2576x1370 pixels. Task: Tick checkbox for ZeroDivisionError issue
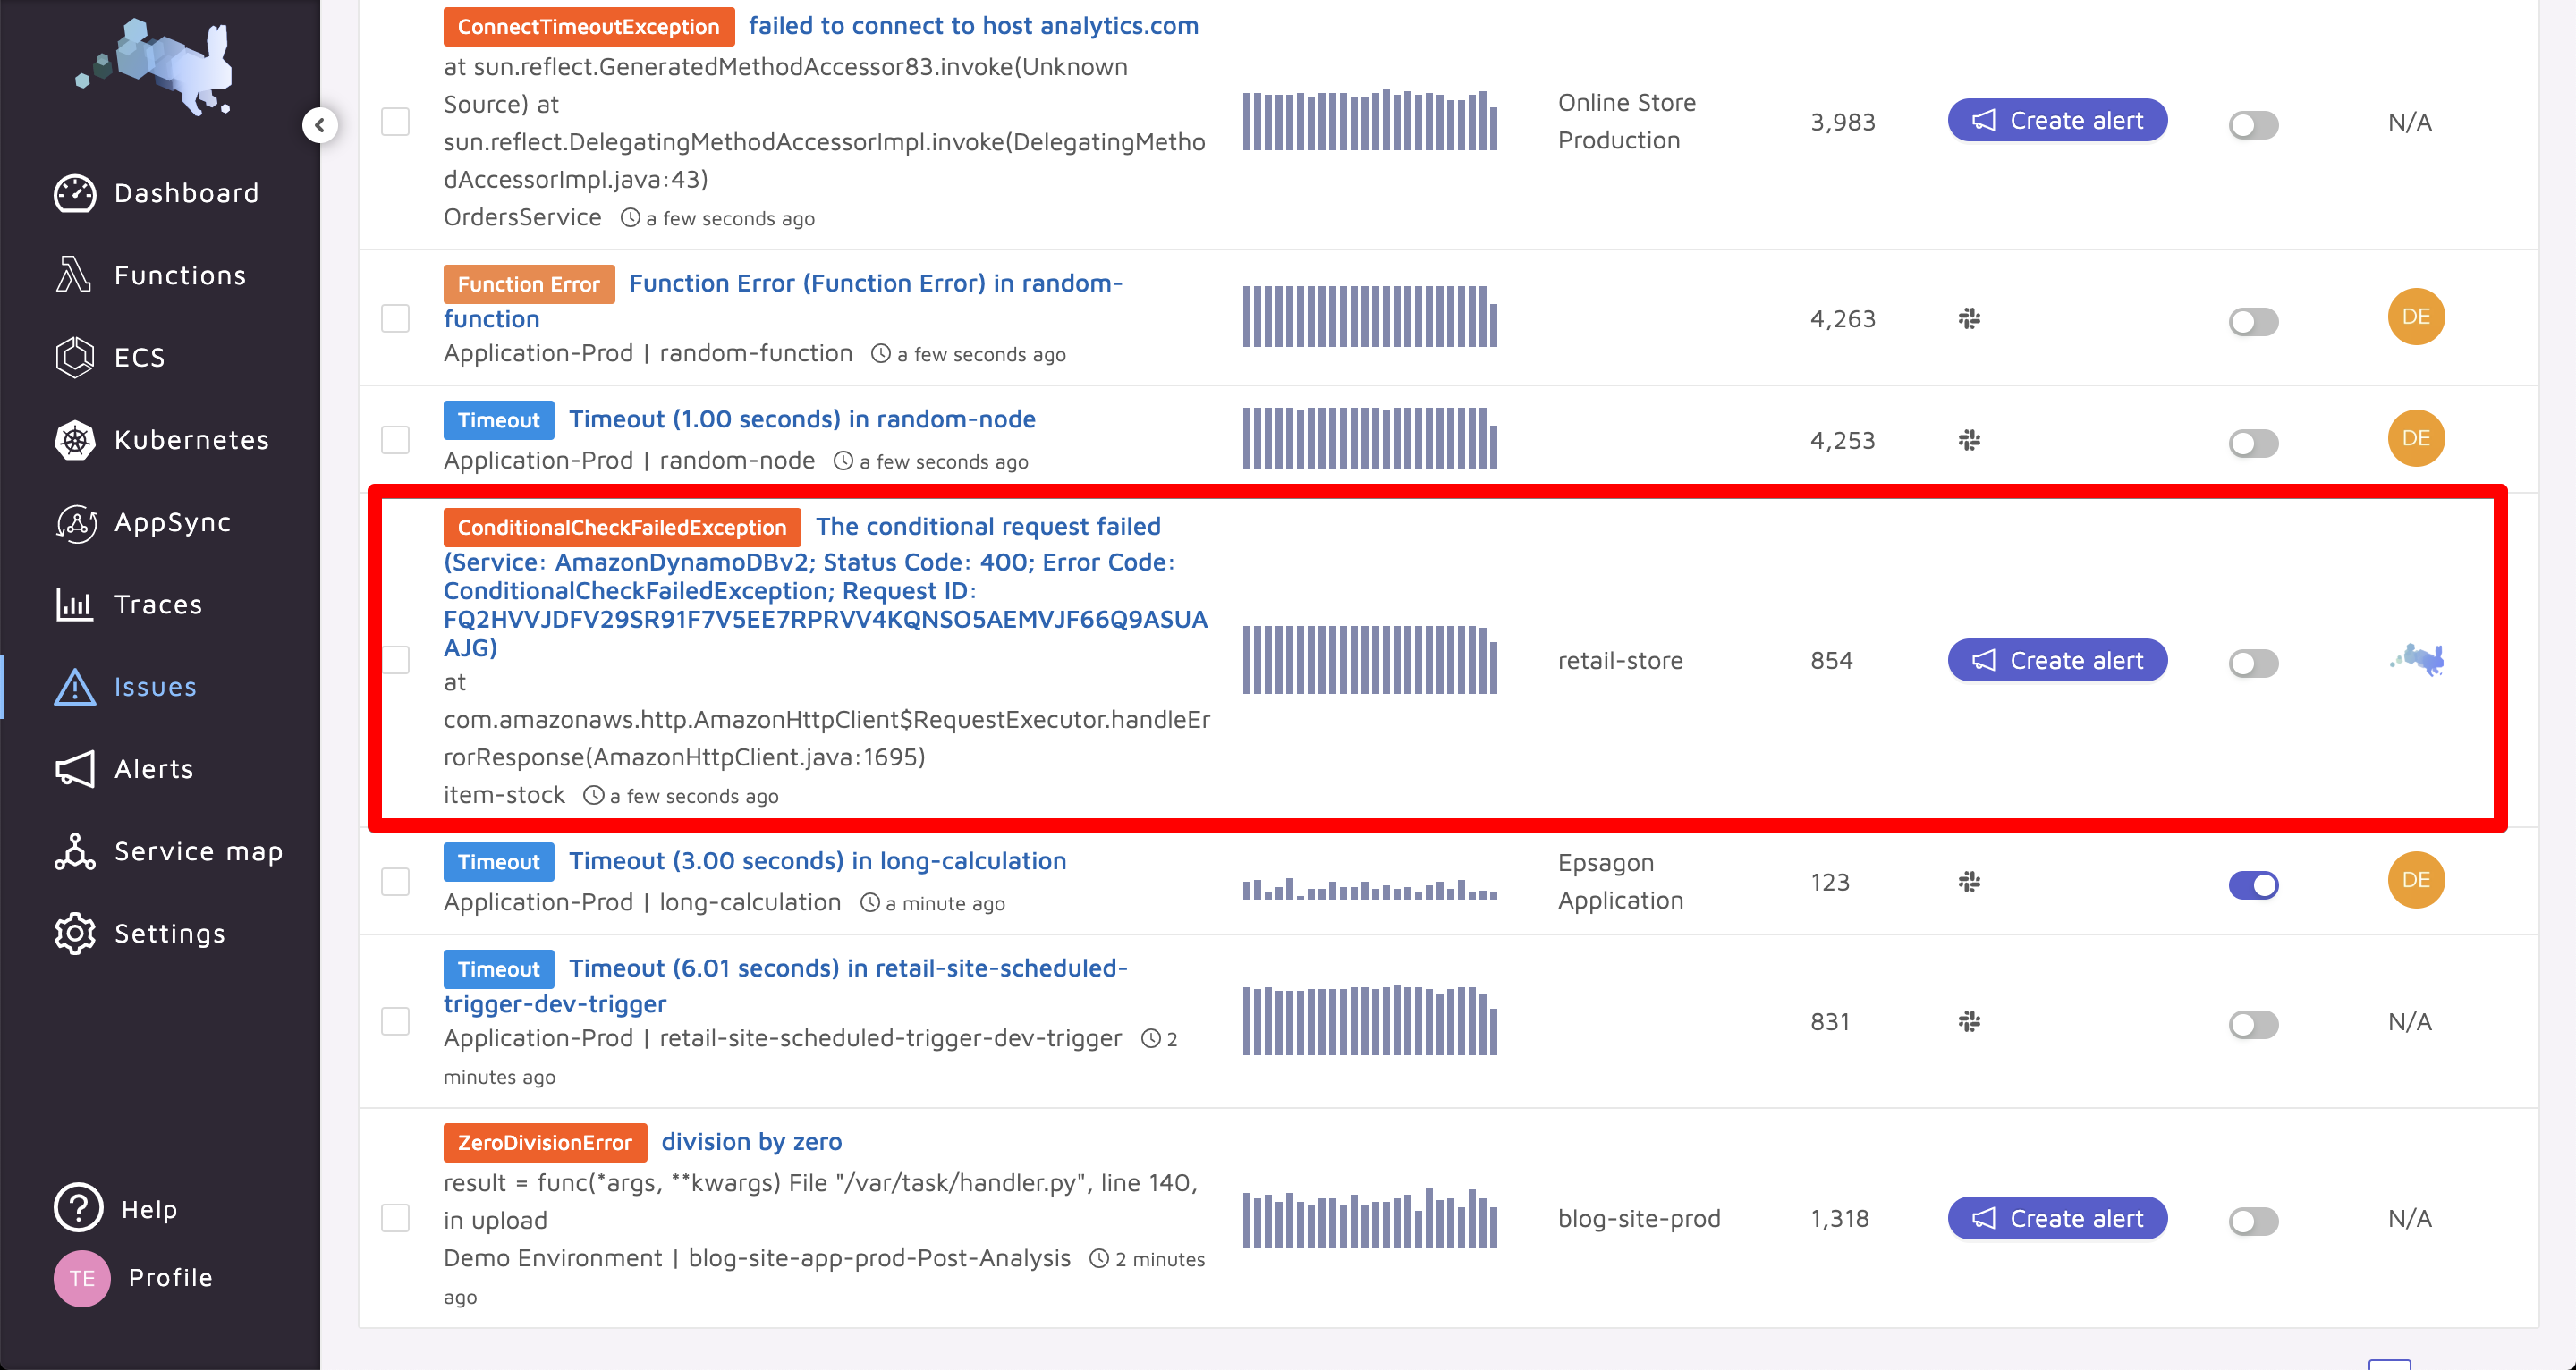[396, 1218]
